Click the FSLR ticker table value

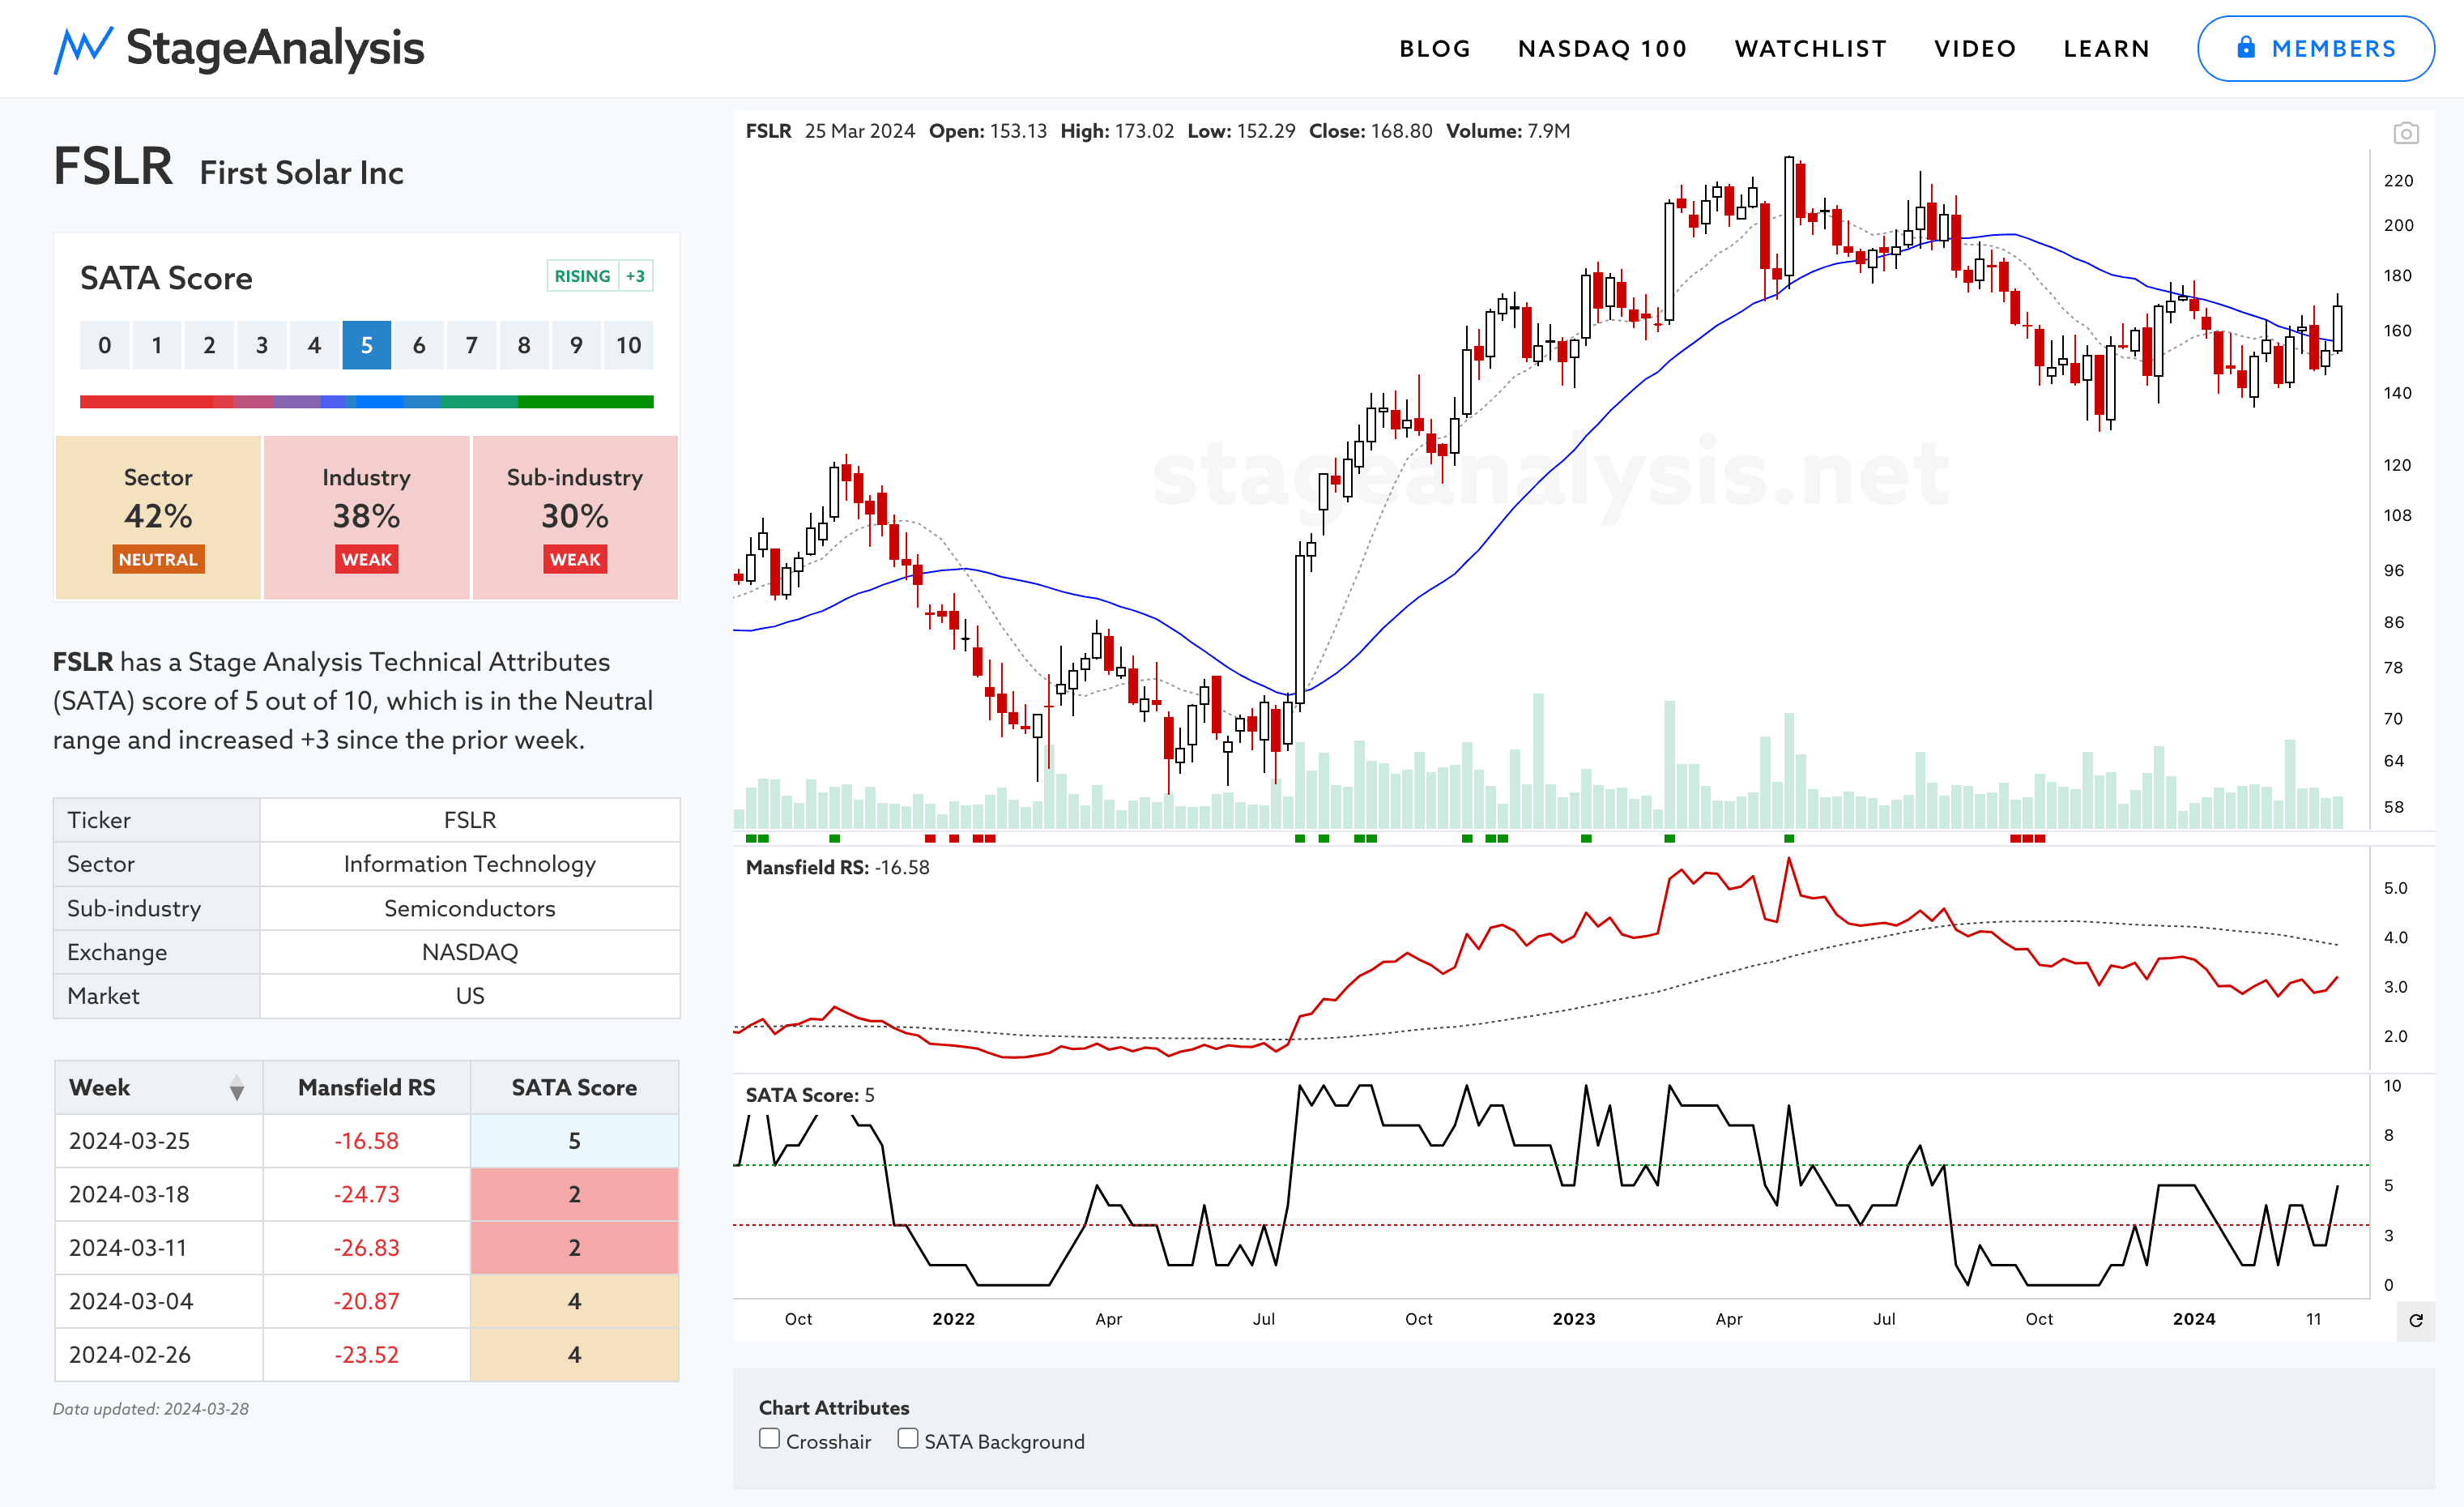tap(470, 820)
